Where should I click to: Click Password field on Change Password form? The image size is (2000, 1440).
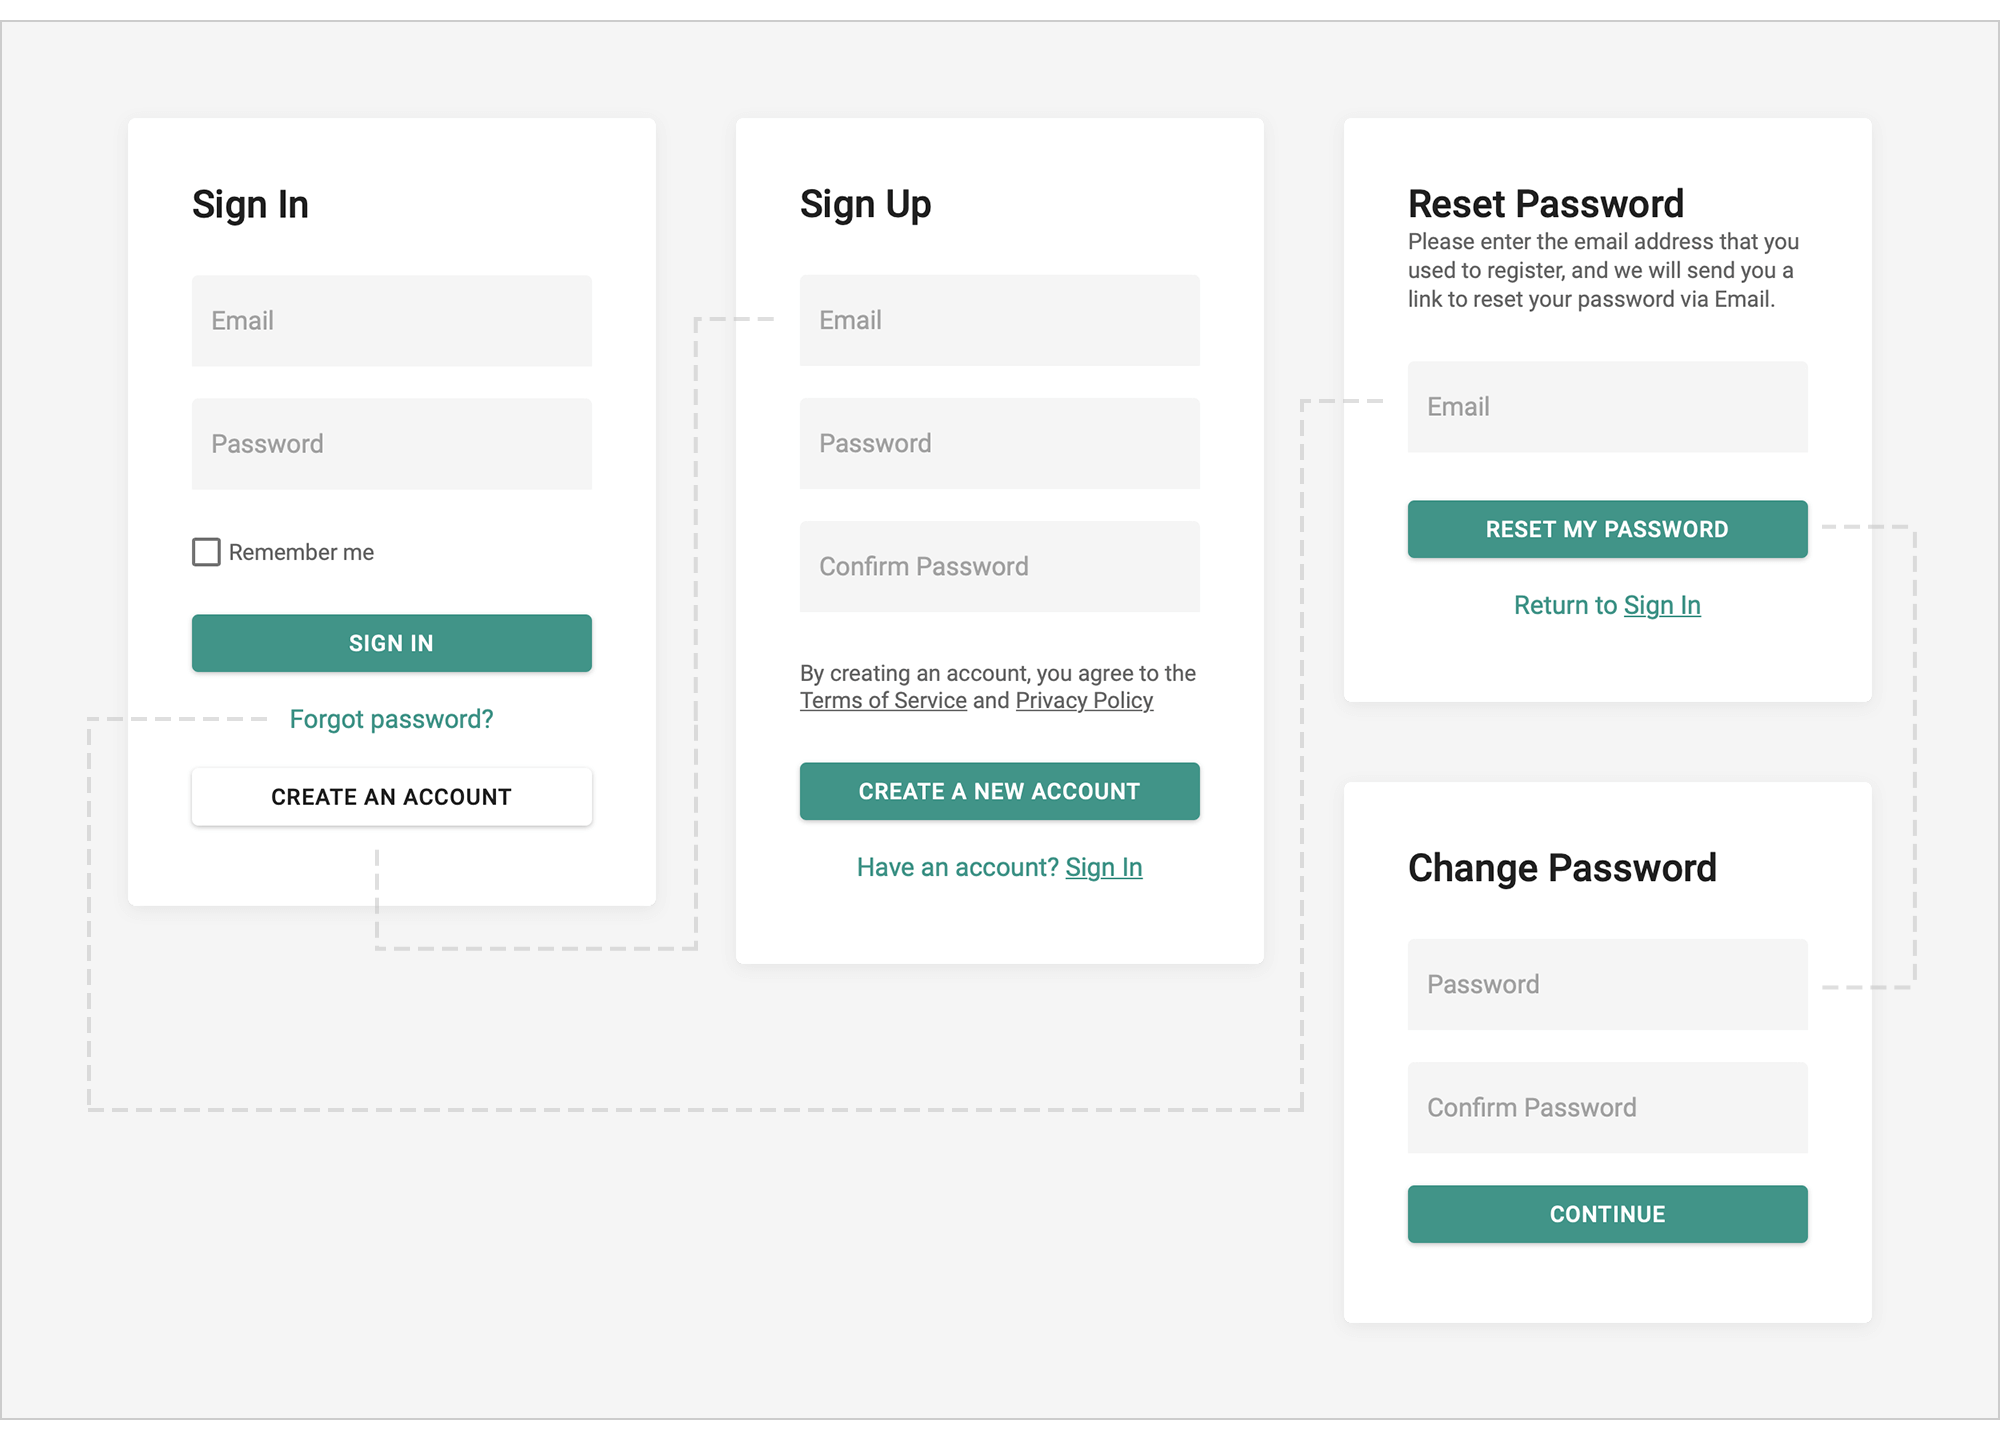(1607, 984)
